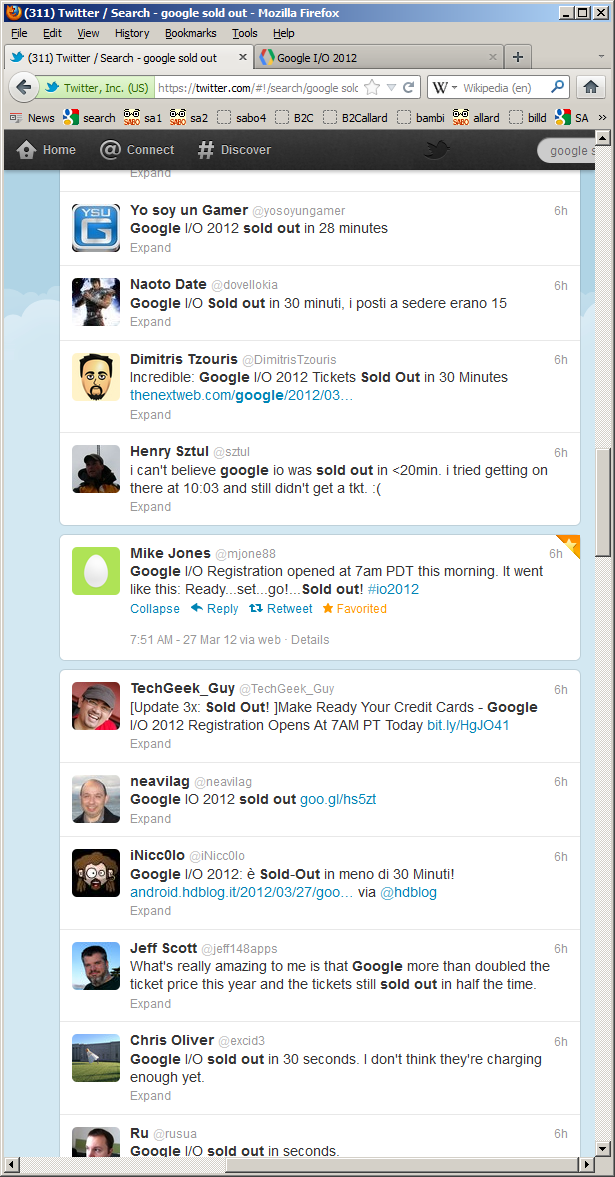Go to Discover in Twitter navbar
The image size is (615, 1177).
coord(234,150)
